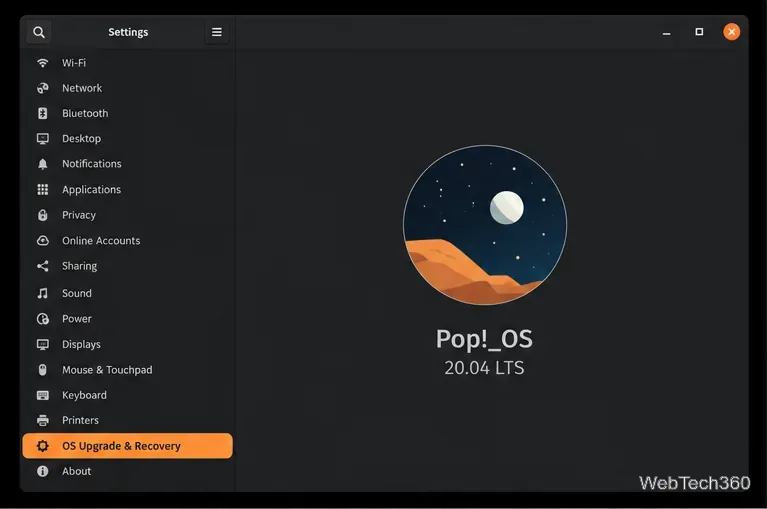Click the Online Accounts cloud icon
The height and width of the screenshot is (509, 767).
(43, 241)
